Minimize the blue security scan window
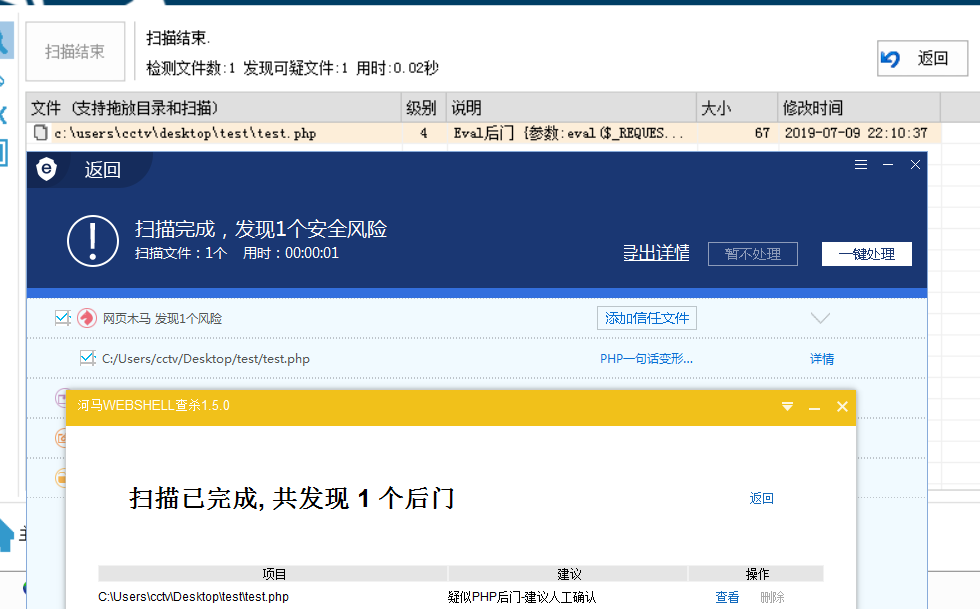This screenshot has height=609, width=980. 888,164
